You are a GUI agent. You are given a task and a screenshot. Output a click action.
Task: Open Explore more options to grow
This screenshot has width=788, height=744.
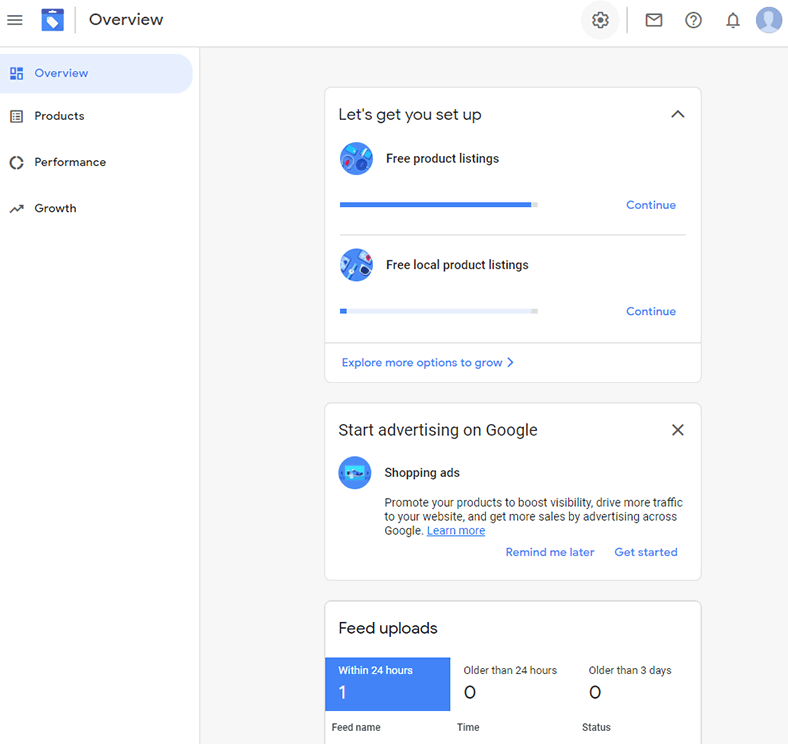point(427,362)
